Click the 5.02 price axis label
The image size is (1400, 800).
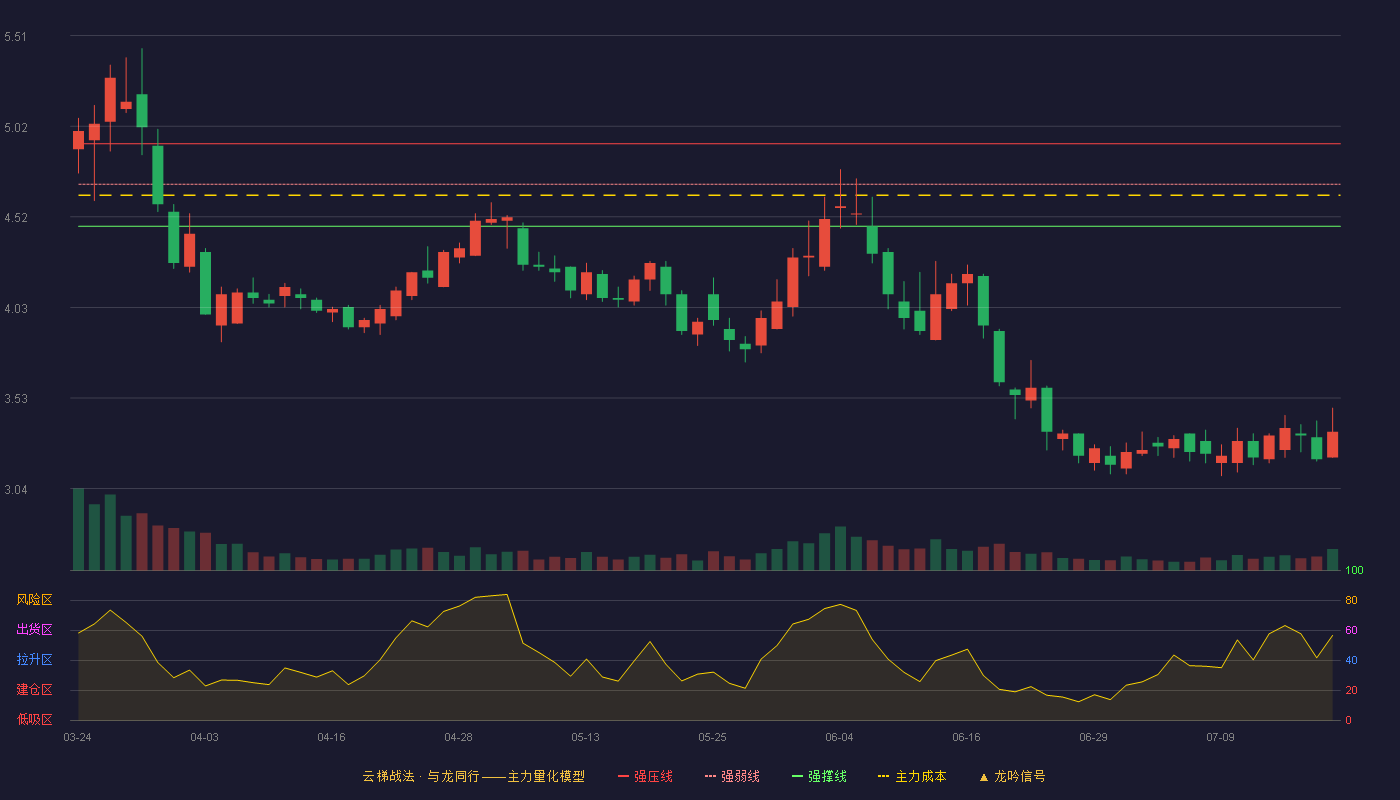(x=15, y=128)
